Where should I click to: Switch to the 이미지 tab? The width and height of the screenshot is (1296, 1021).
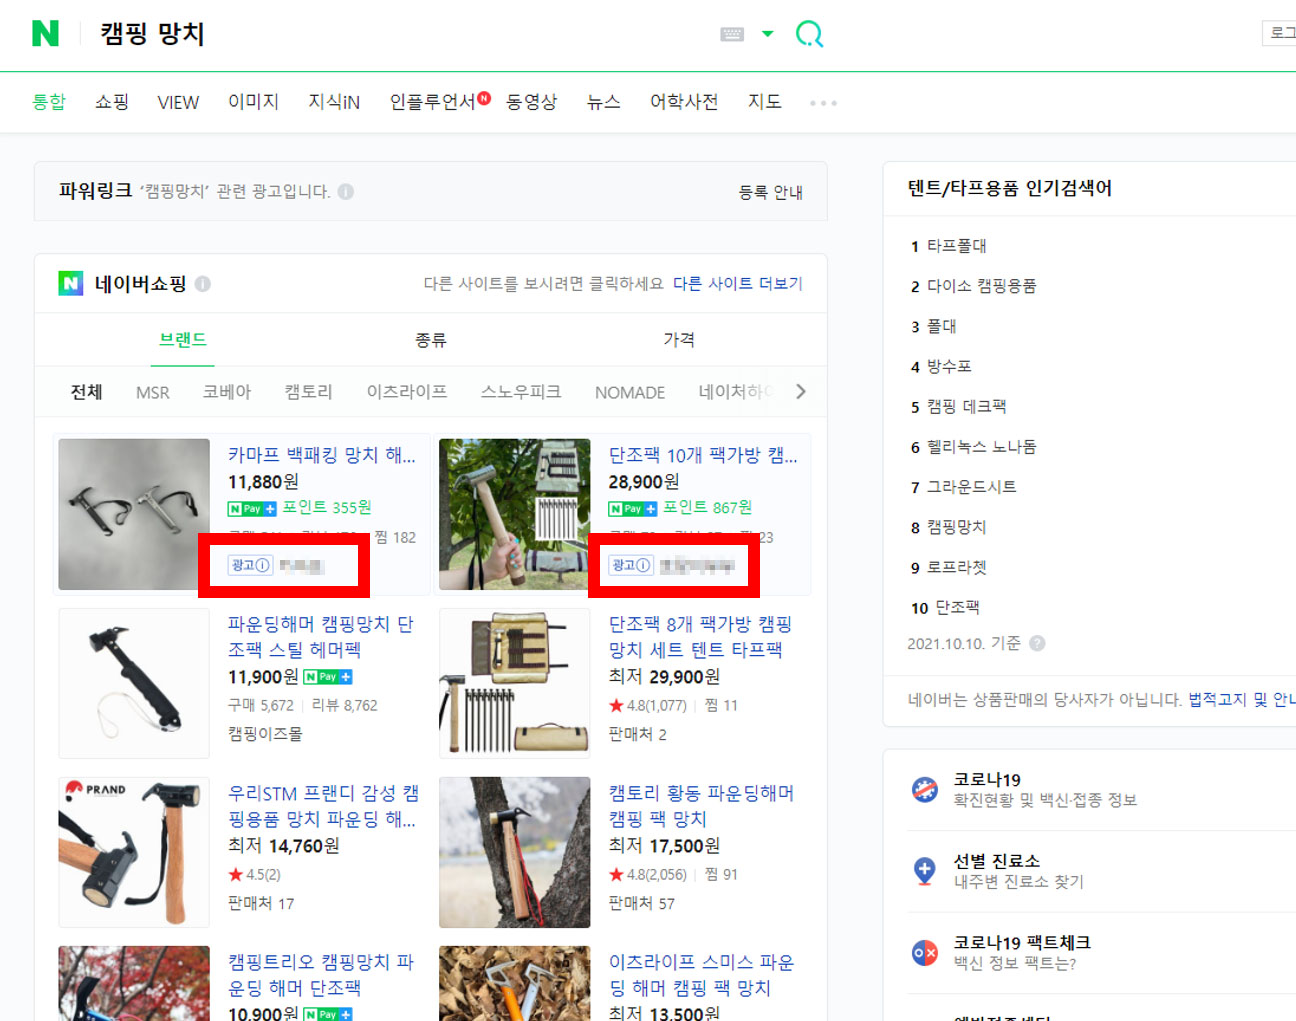click(253, 102)
